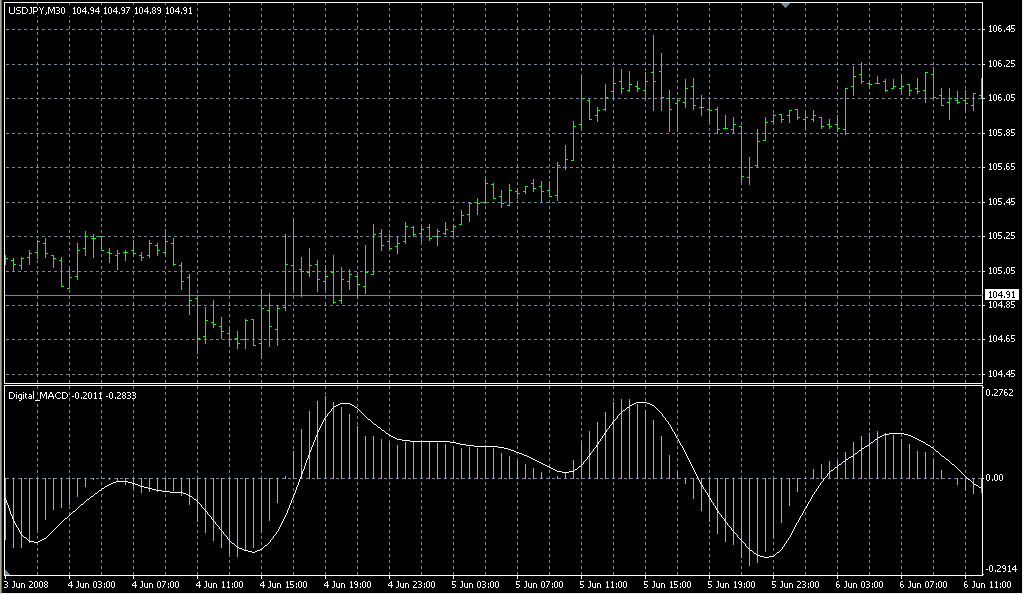
Task: Click the 3 Jun 2008 time label
Action: pyautogui.click(x=26, y=584)
